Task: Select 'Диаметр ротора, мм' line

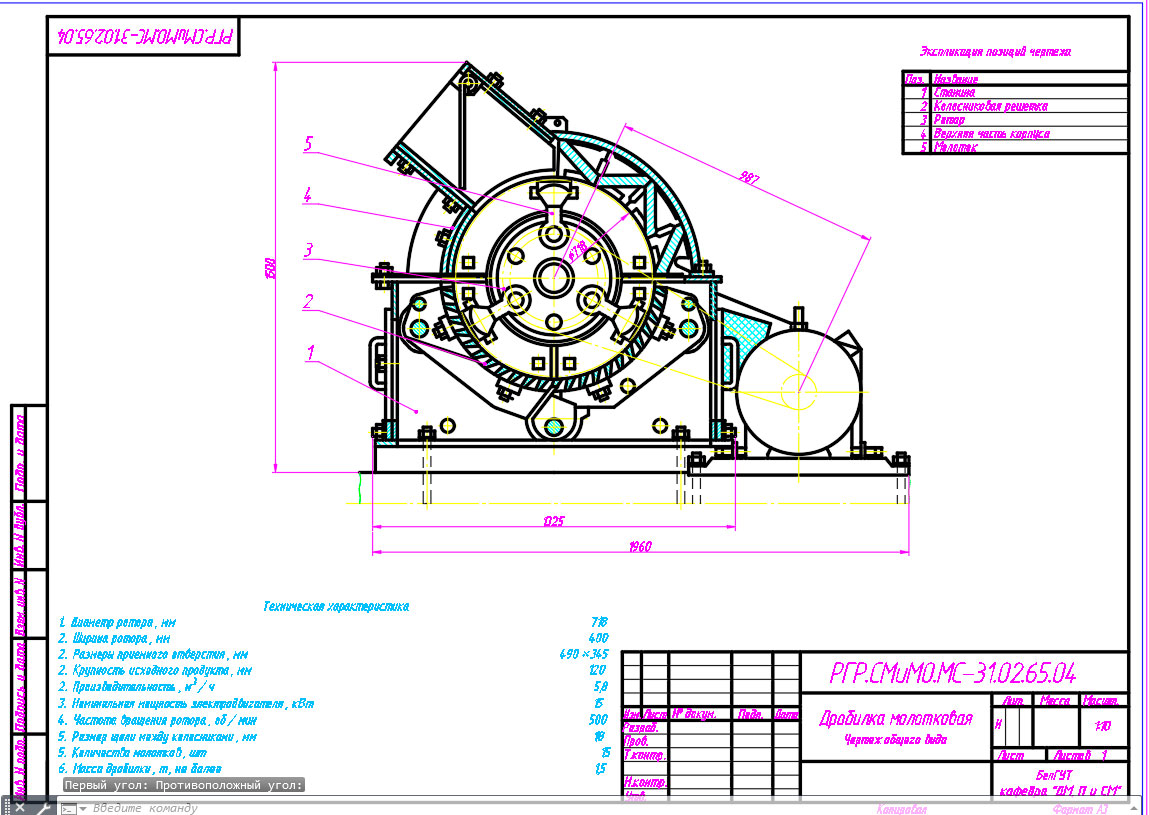Action: pos(117,622)
